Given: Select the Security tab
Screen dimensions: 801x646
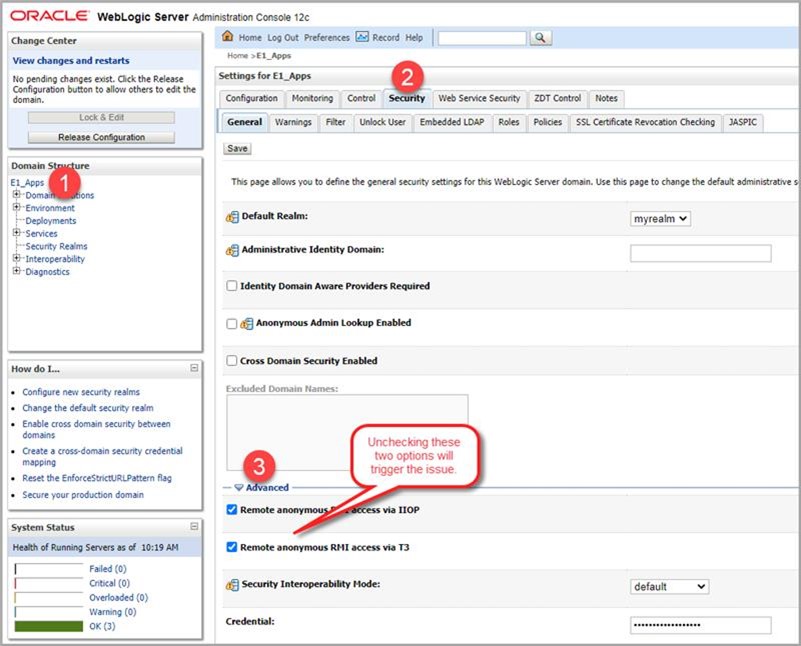Looking at the screenshot, I should pos(407,98).
